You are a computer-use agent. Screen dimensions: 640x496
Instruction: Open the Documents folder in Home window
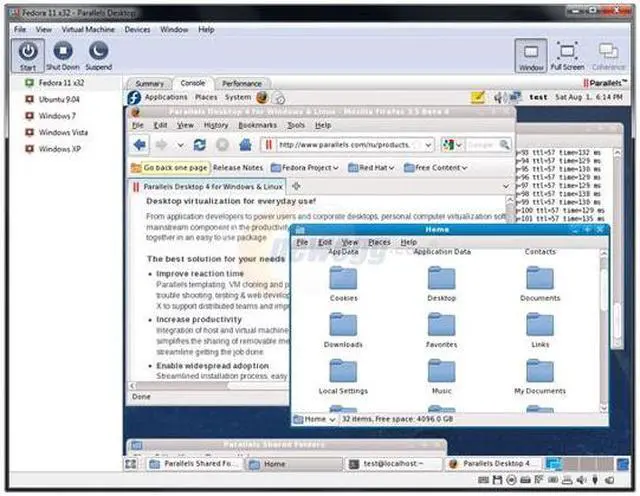point(540,284)
